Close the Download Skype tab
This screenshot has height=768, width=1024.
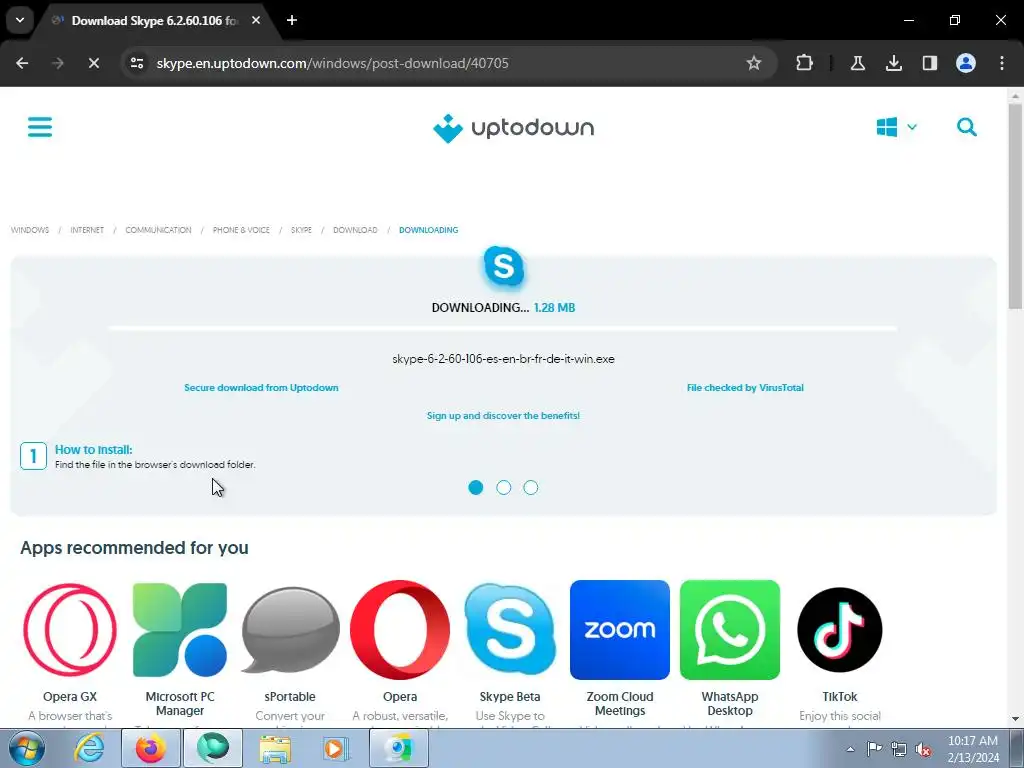click(x=256, y=20)
